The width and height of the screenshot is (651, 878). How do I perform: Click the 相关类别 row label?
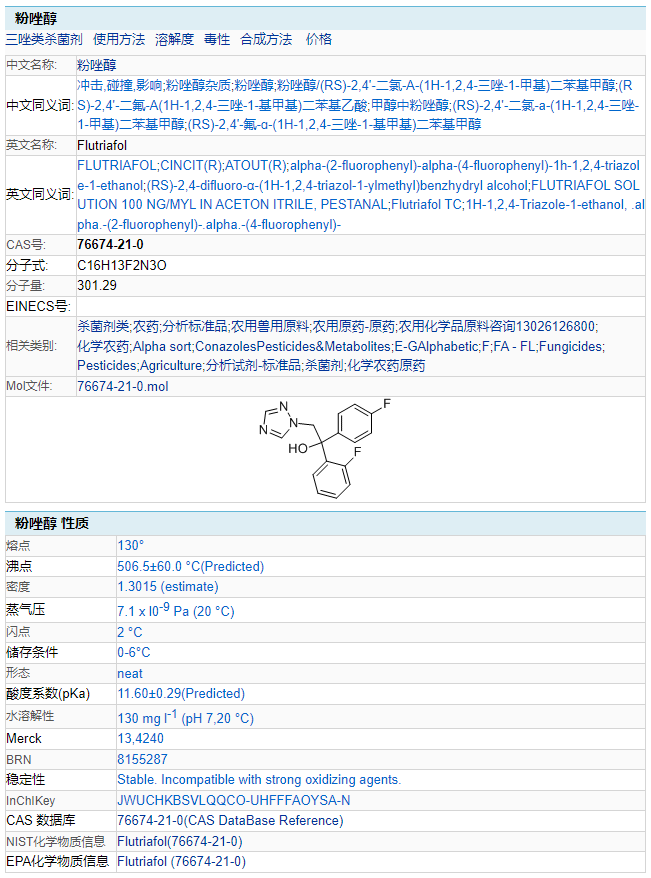(31, 346)
